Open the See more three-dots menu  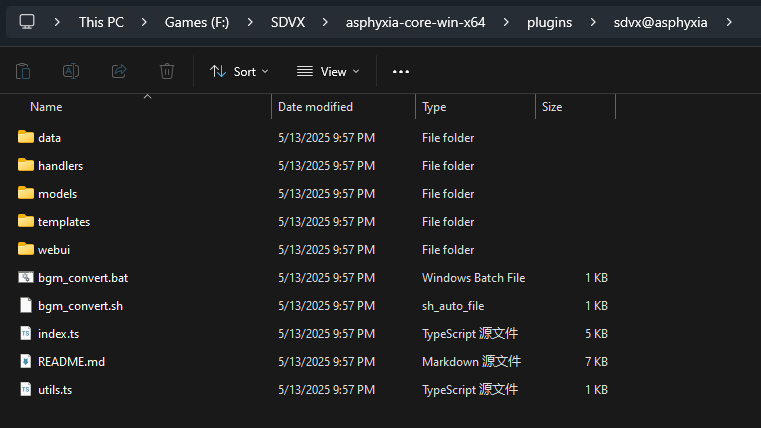point(401,71)
